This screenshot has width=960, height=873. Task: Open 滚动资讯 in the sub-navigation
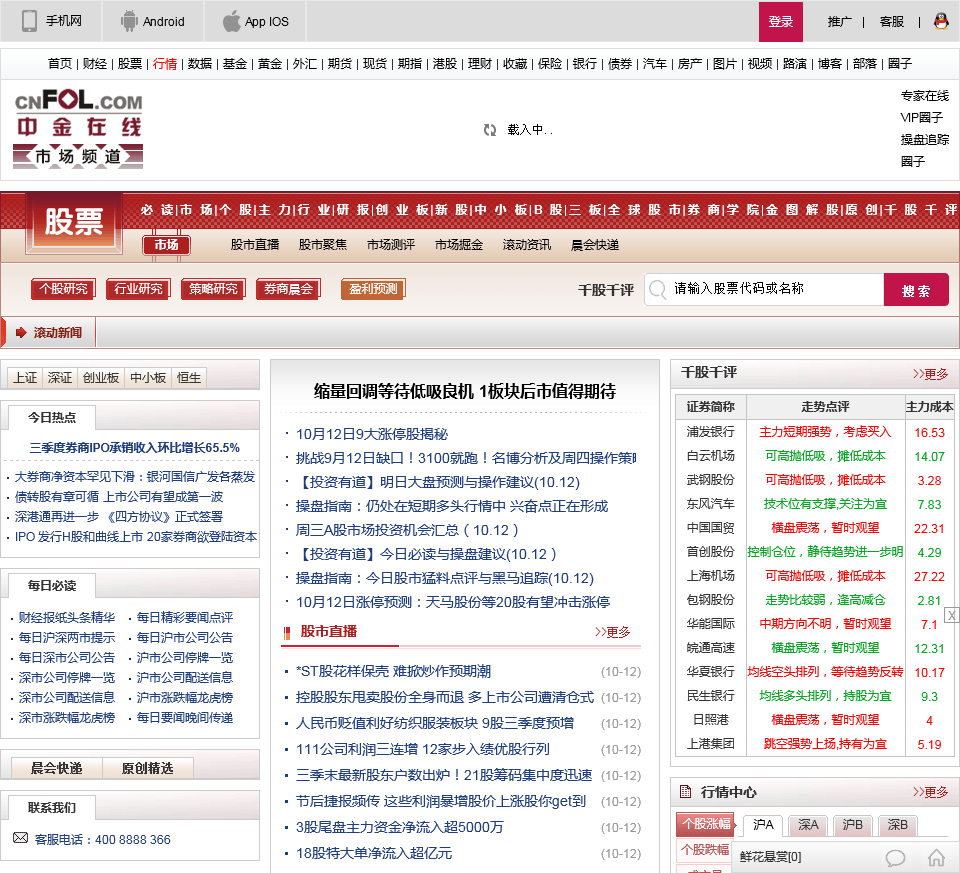(527, 245)
